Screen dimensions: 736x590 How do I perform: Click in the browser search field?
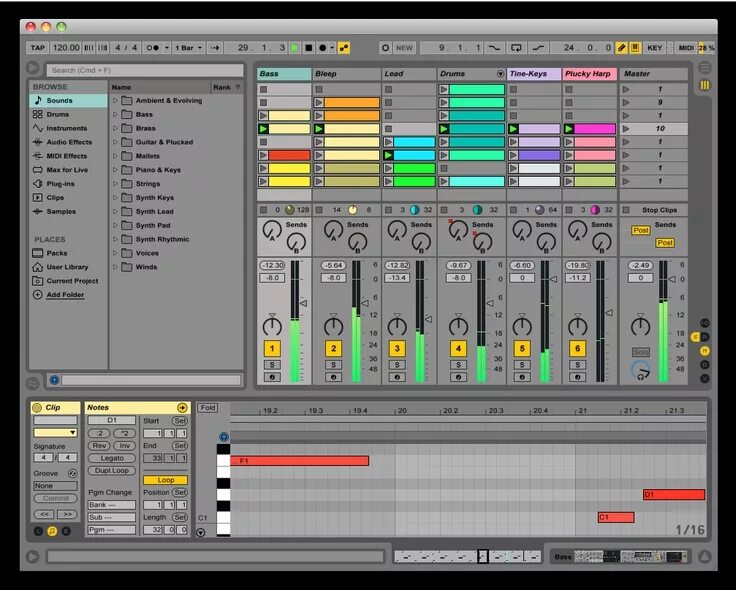(145, 70)
